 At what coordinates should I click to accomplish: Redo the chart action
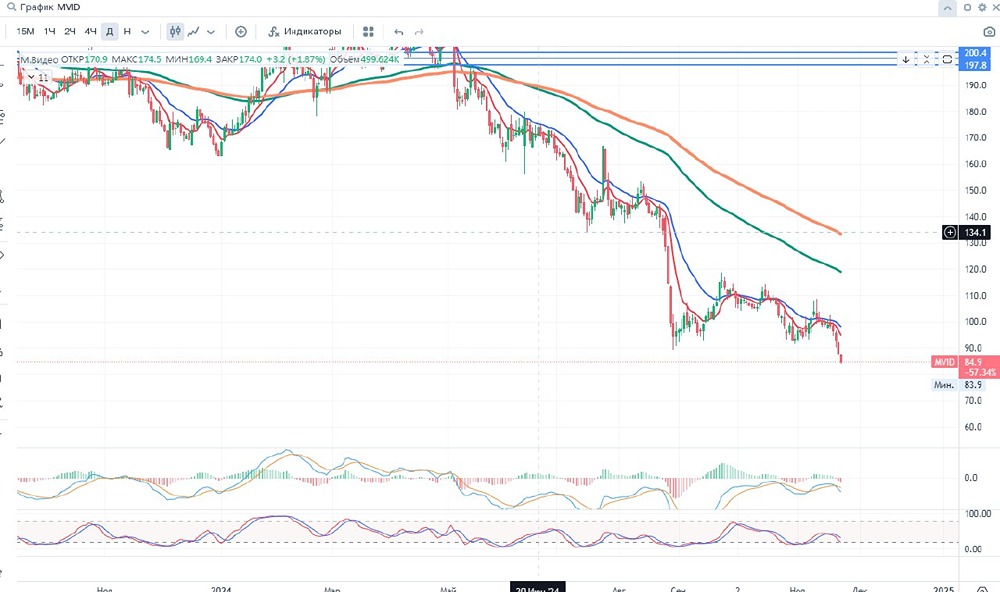coord(419,31)
